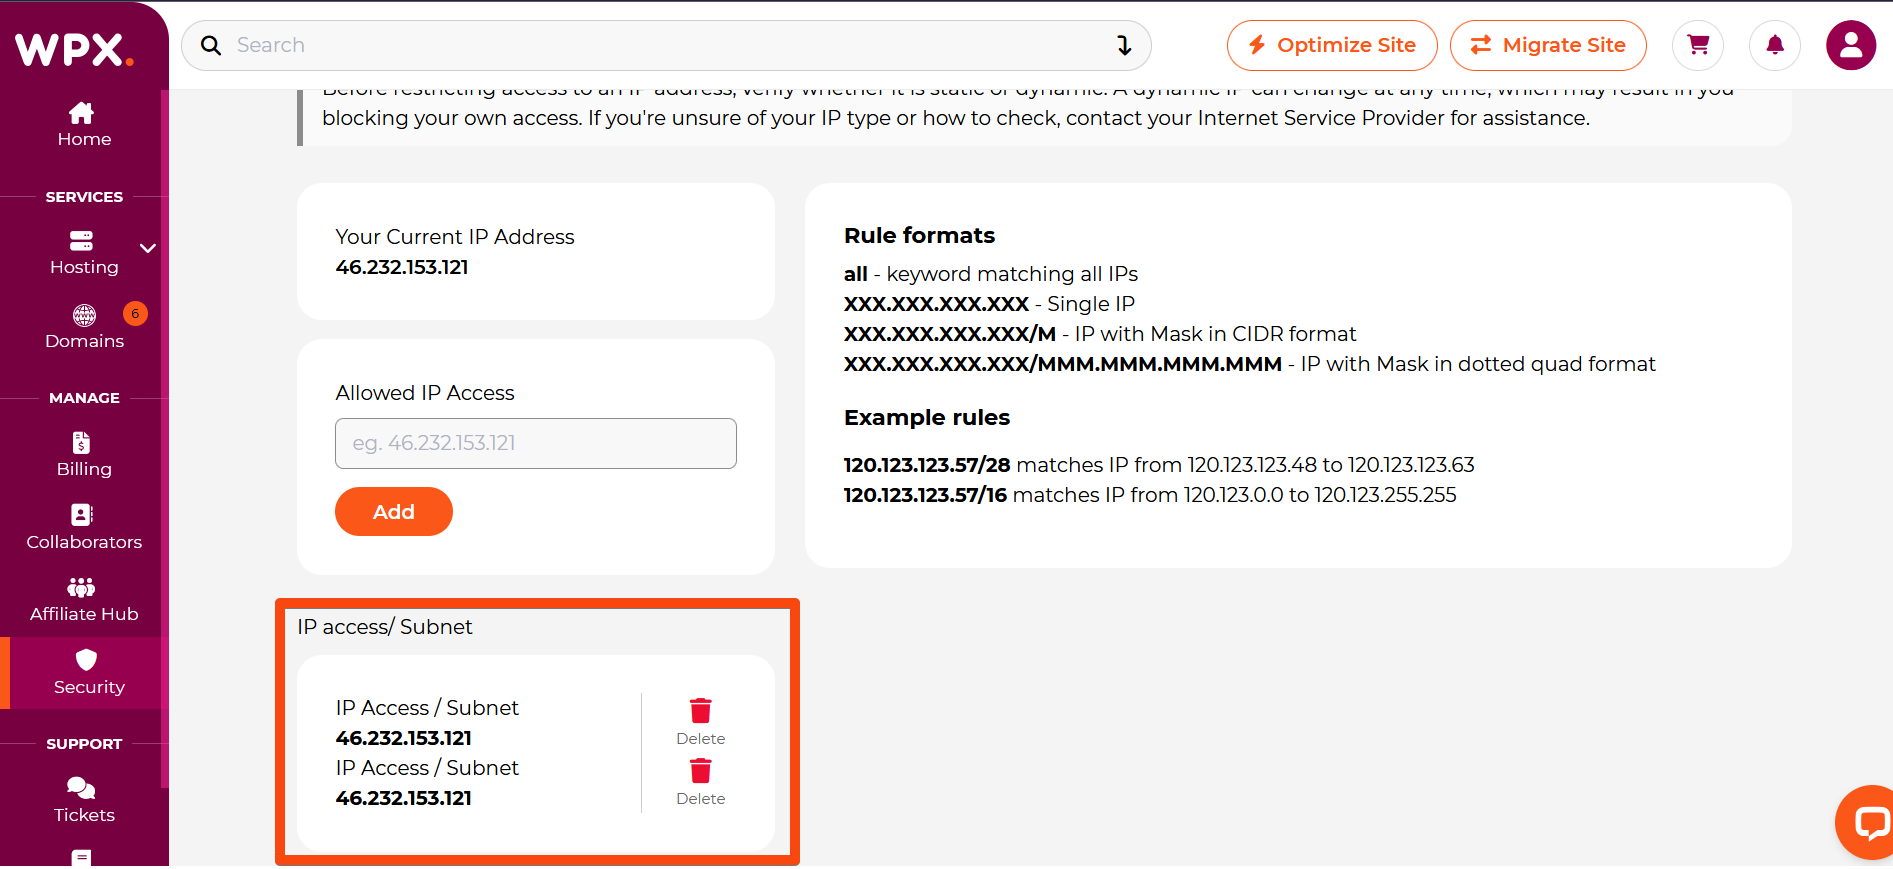The height and width of the screenshot is (869, 1893).
Task: Open the live chat bubble
Action: 1868,822
